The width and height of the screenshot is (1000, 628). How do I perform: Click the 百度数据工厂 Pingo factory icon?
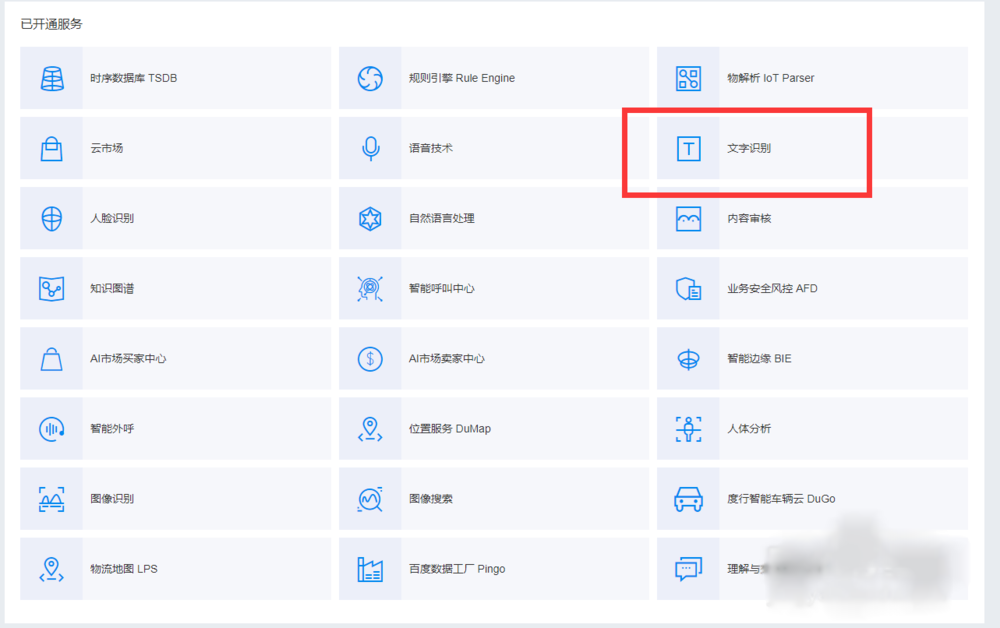click(x=370, y=569)
